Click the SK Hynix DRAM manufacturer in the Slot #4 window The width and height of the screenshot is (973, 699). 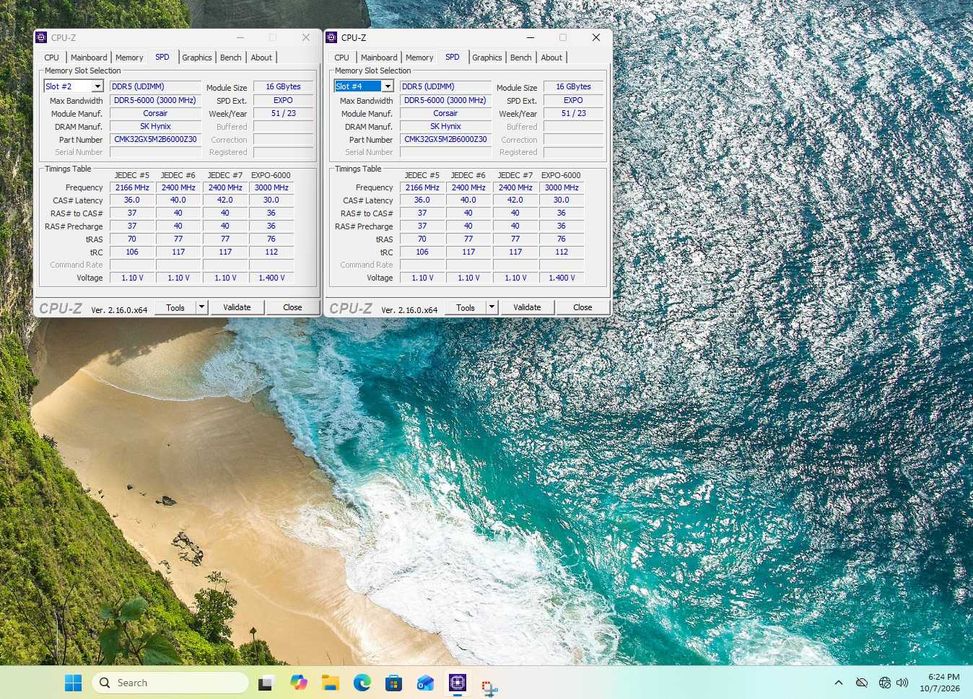tap(446, 126)
